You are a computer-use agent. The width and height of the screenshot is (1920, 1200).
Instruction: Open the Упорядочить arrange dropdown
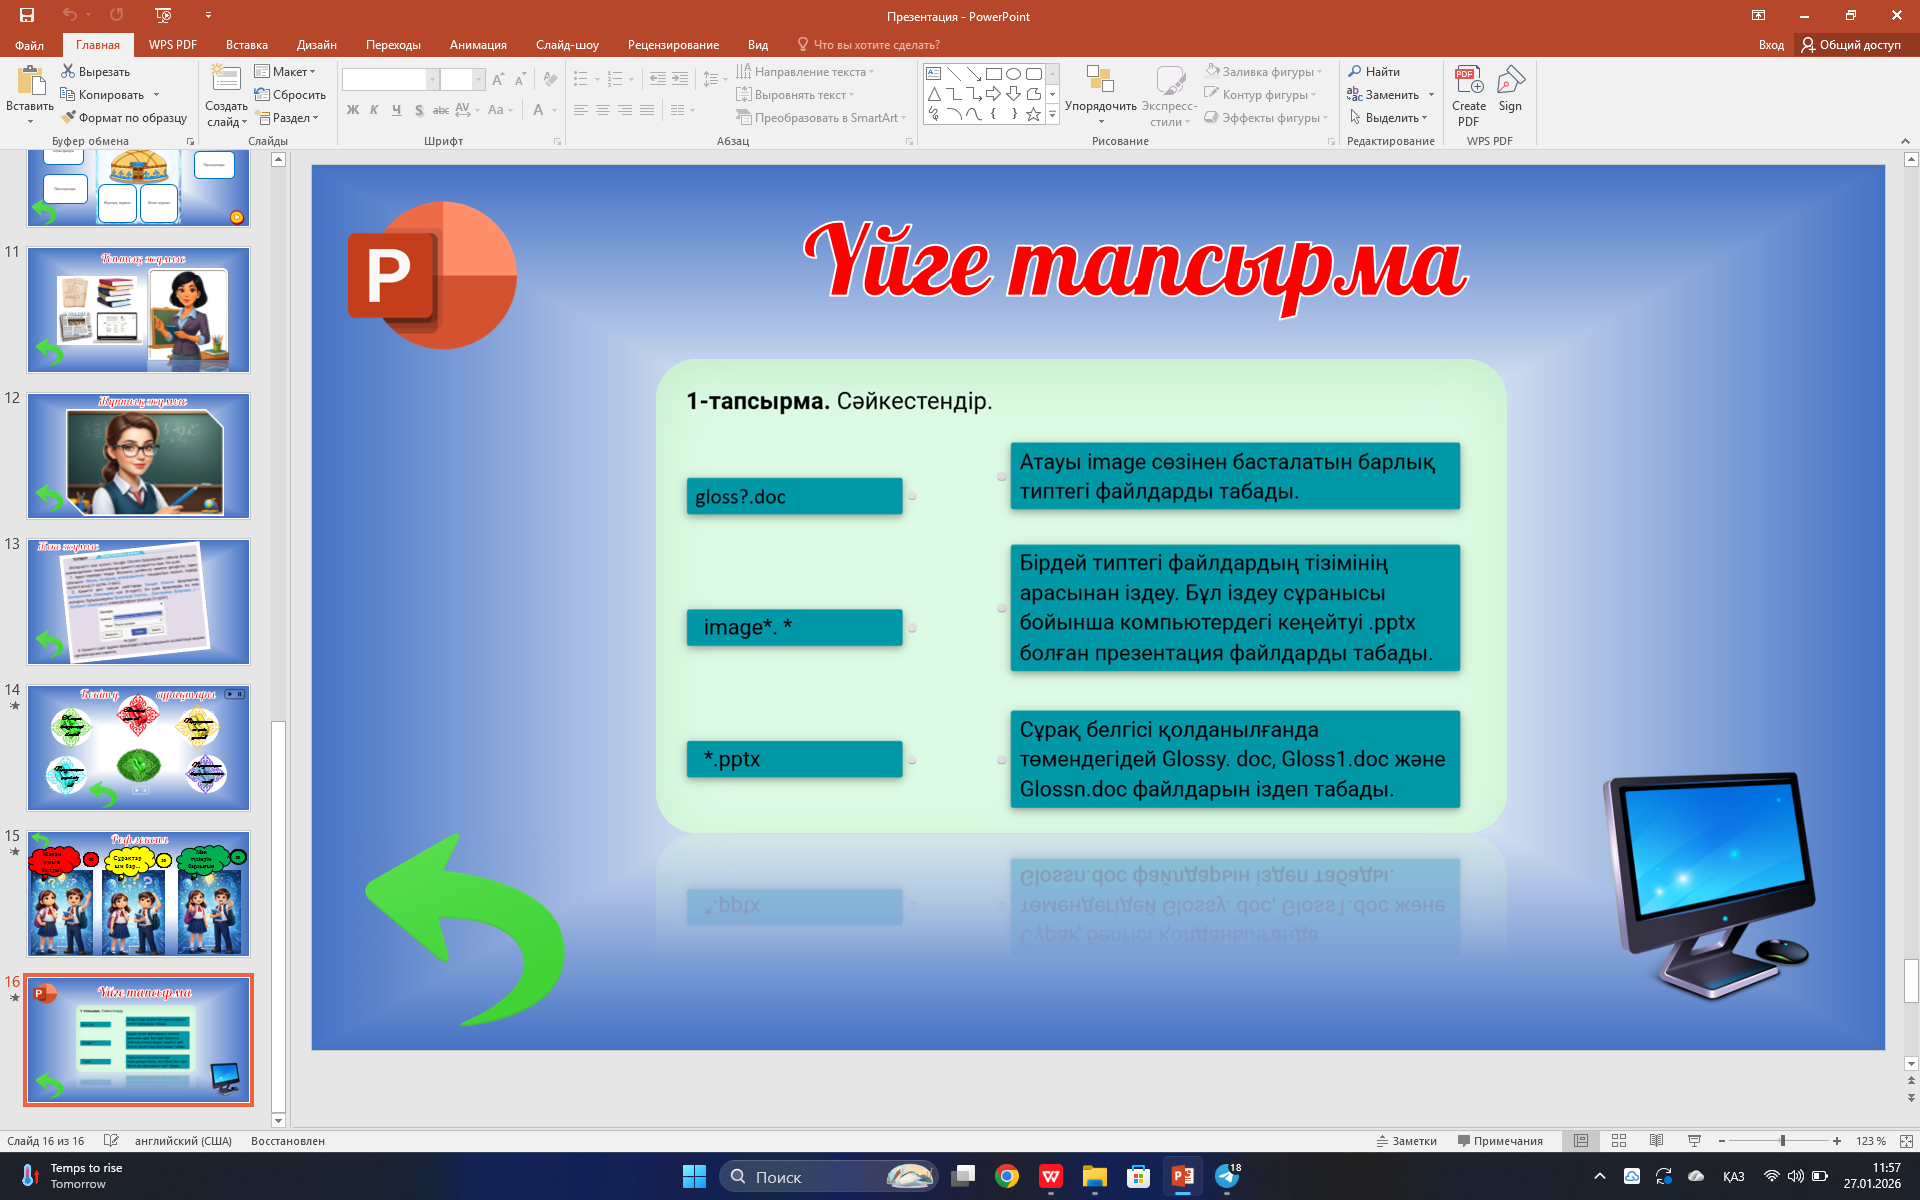tap(1100, 95)
